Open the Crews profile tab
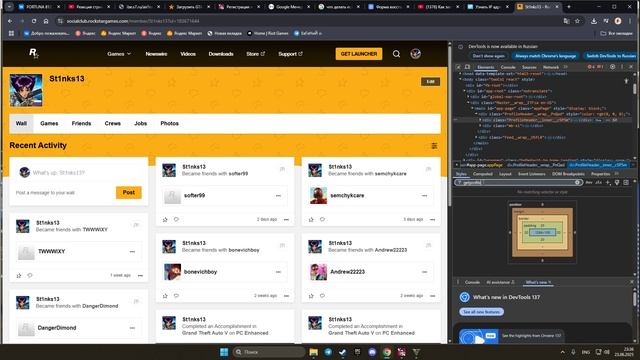This screenshot has height=360, width=640. coord(113,124)
